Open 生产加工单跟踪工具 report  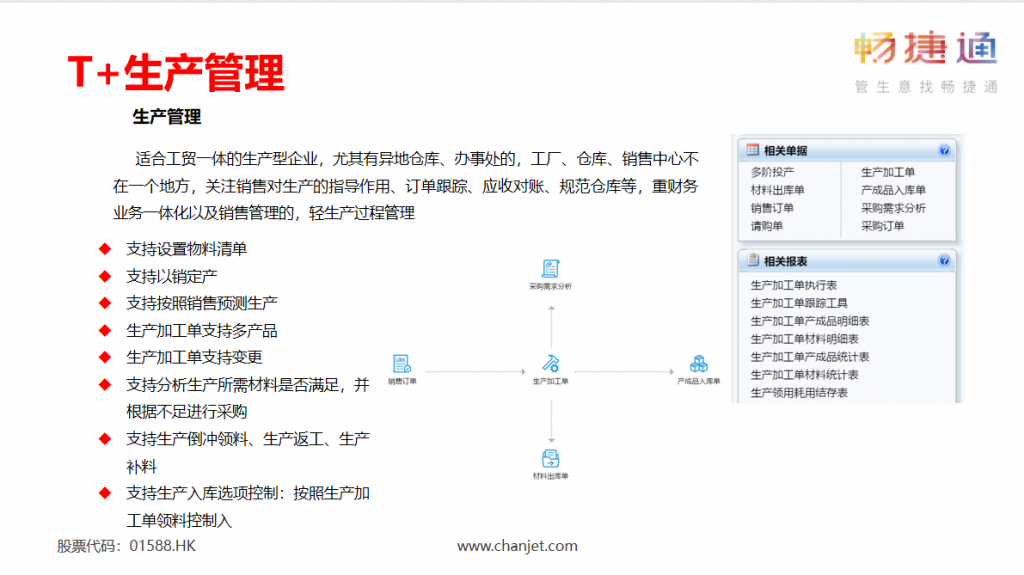[800, 303]
